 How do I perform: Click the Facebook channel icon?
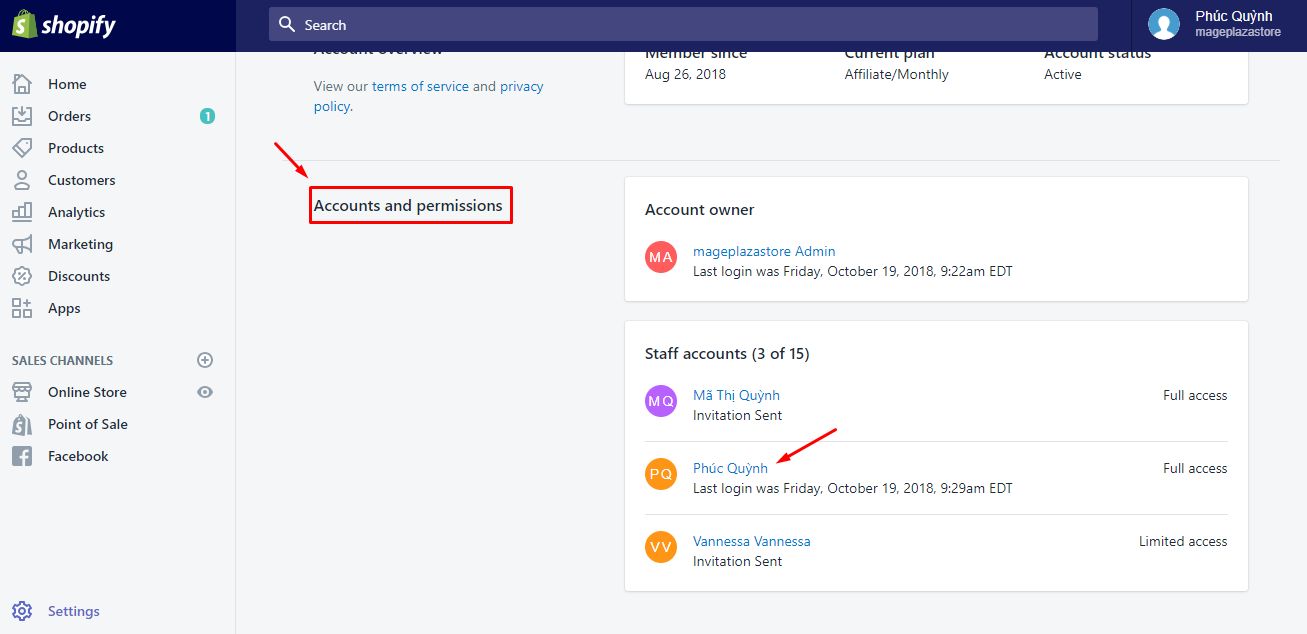[22, 456]
